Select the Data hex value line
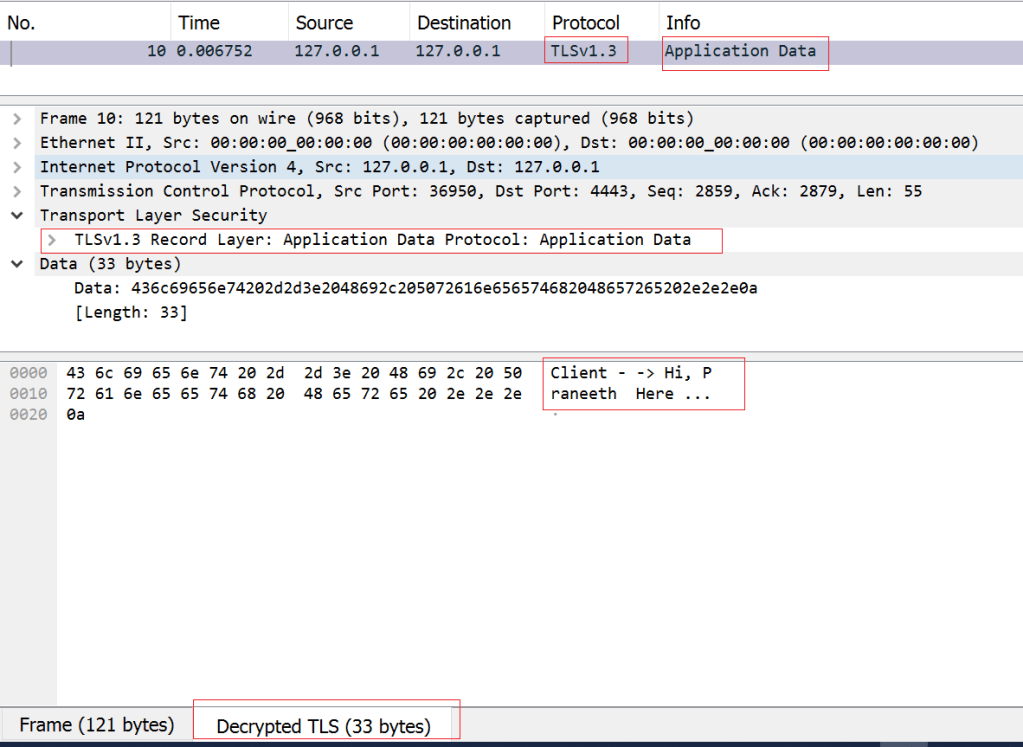Image resolution: width=1023 pixels, height=747 pixels. click(x=415, y=288)
